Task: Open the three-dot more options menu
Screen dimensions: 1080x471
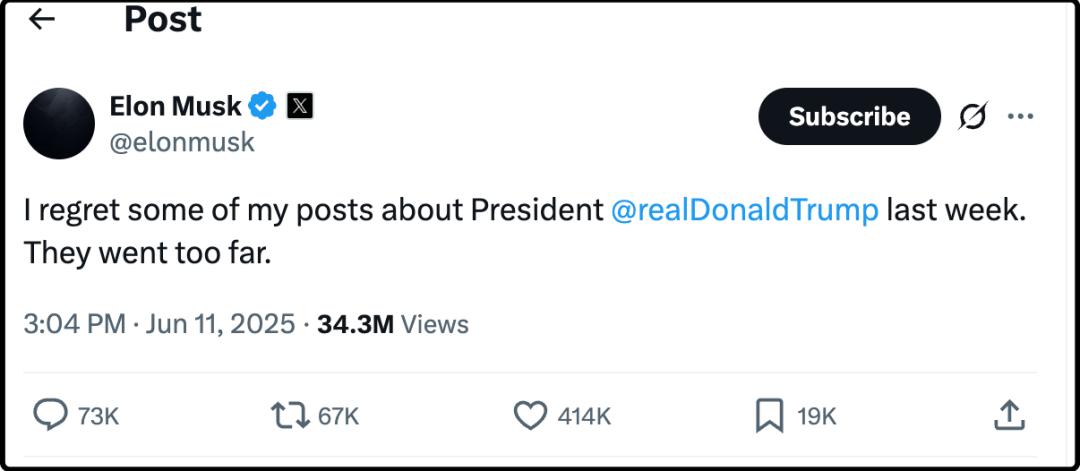Action: click(x=1020, y=117)
